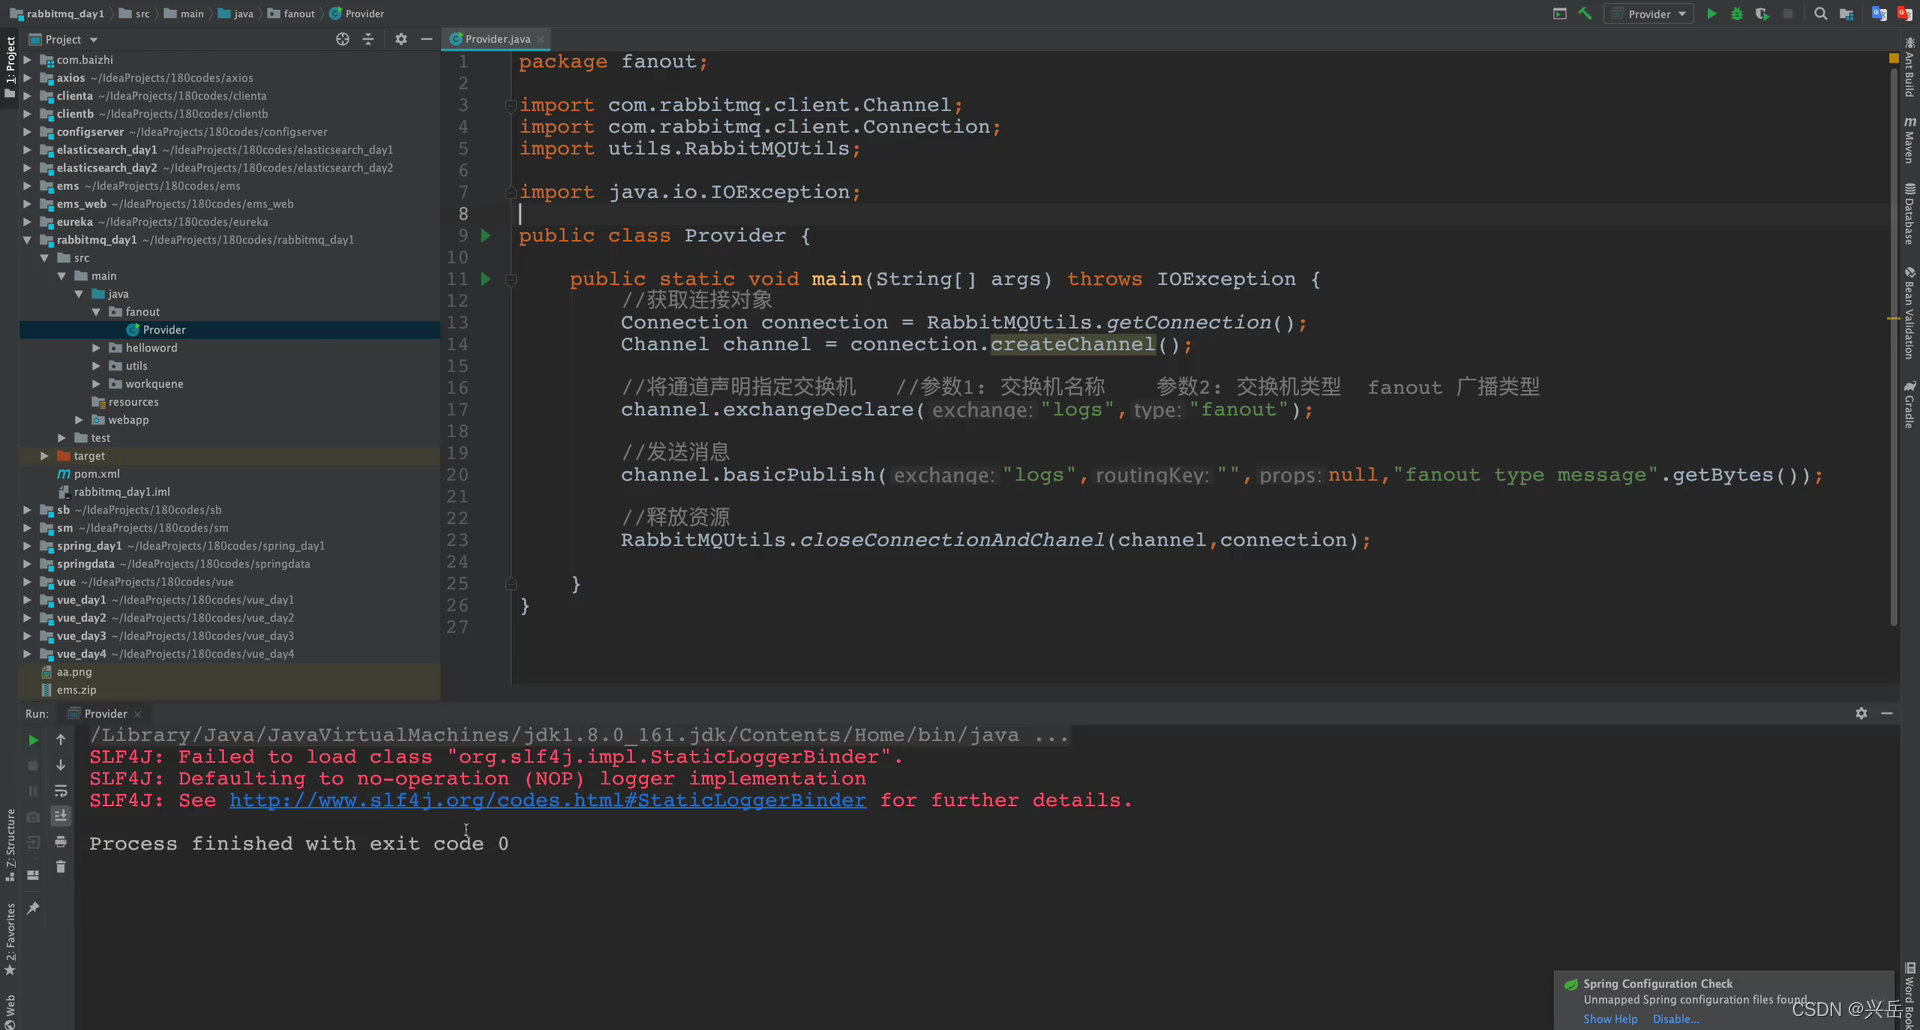1920x1030 pixels.
Task: Expand the eureka module
Action: (28, 222)
